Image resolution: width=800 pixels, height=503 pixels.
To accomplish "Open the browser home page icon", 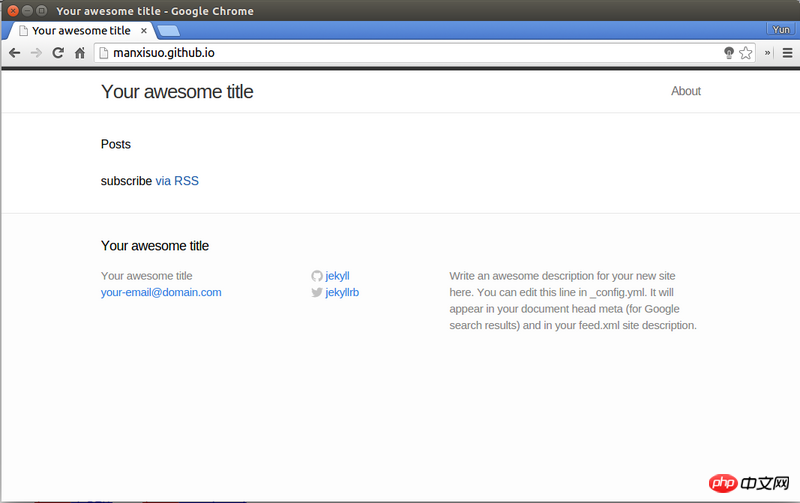I will pos(80,53).
